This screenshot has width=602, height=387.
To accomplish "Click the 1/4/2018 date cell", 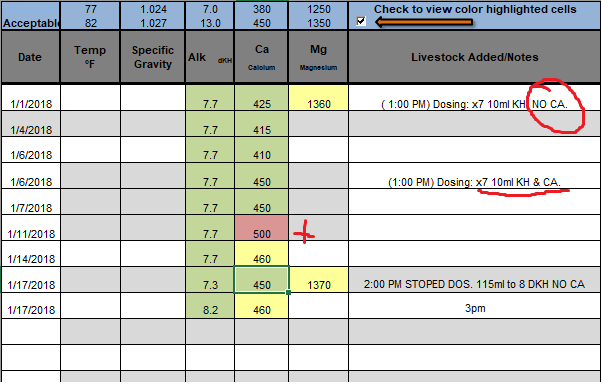I will pos(31,124).
